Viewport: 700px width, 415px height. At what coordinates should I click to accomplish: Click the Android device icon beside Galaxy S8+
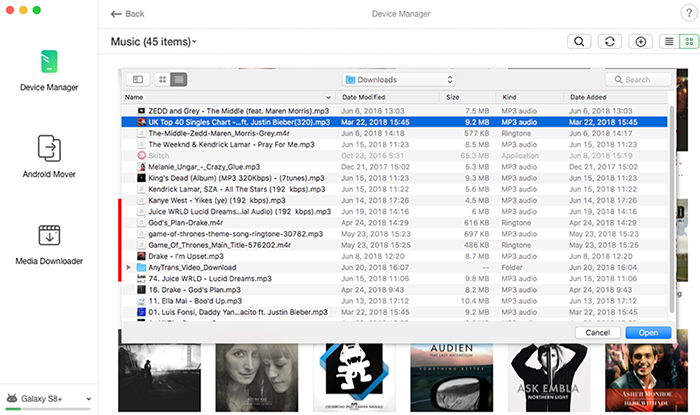[12, 398]
